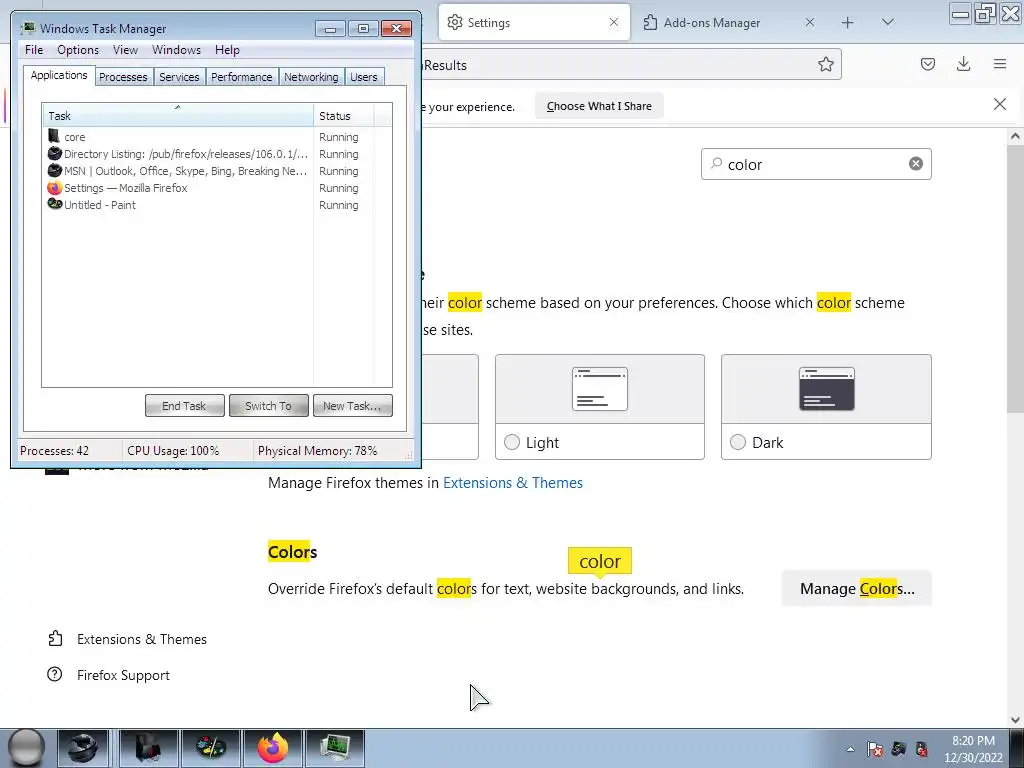Viewport: 1024px width, 768px height.
Task: Close the Settings tab
Action: tap(613, 22)
